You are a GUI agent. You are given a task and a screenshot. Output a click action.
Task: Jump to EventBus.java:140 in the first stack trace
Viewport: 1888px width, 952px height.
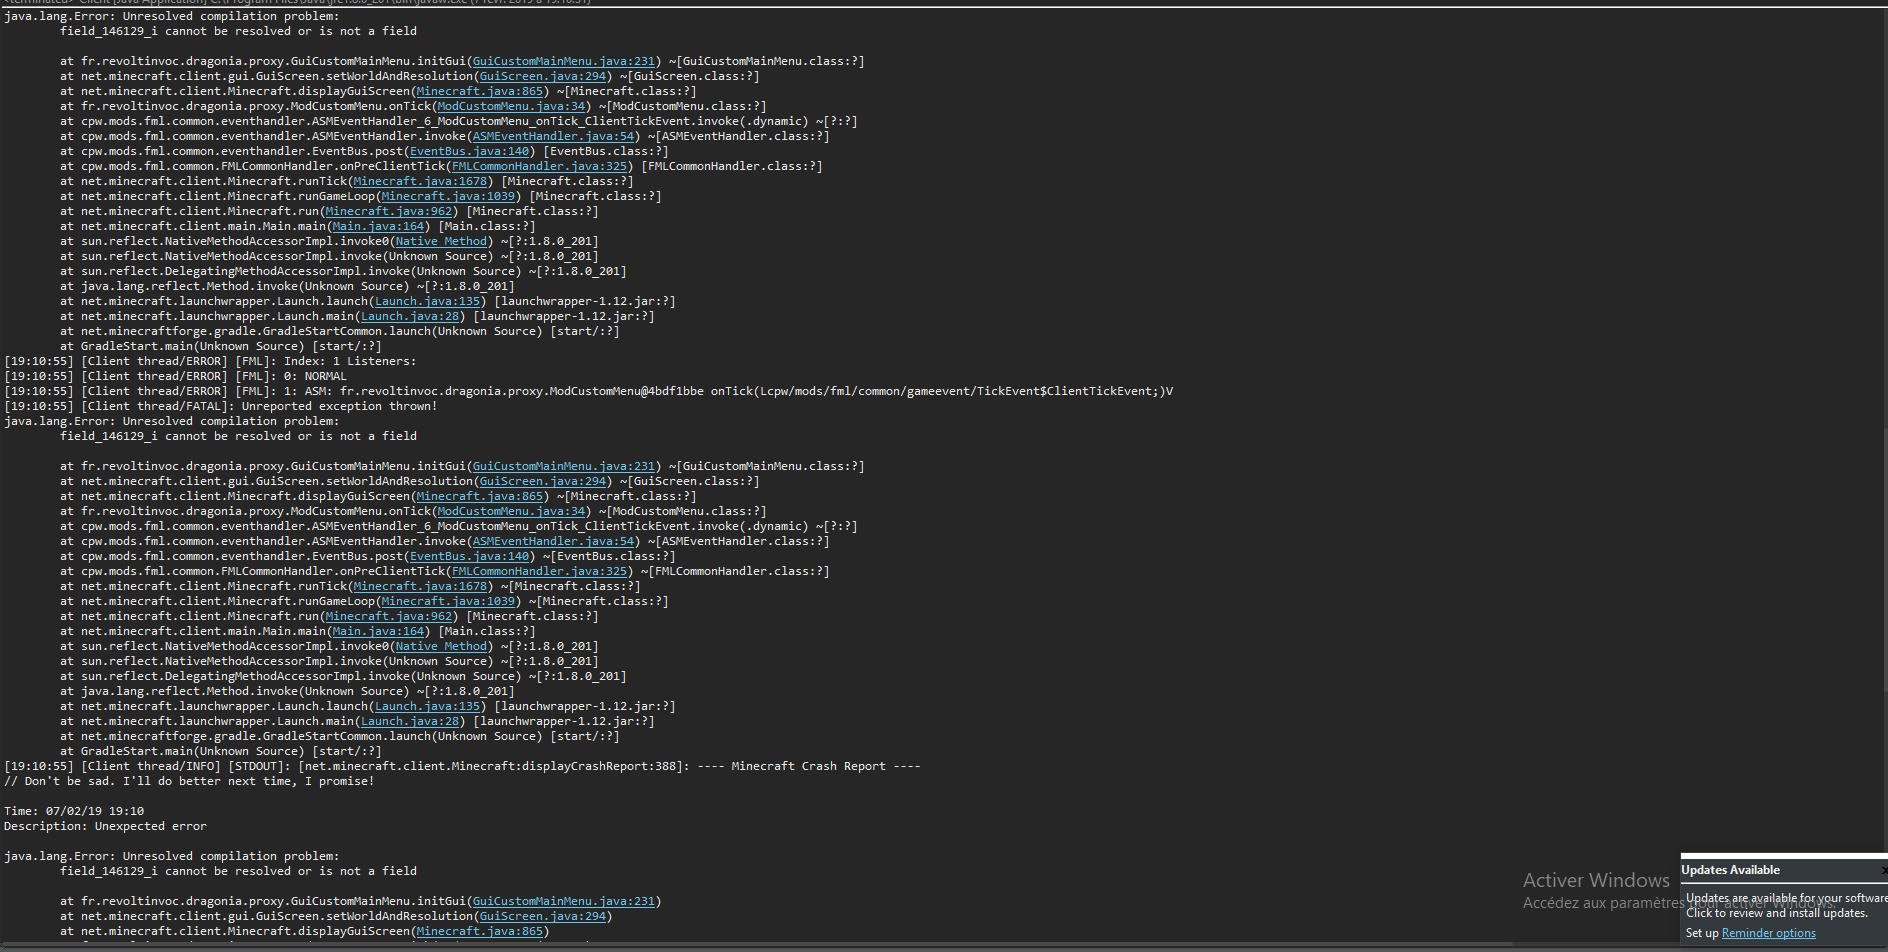click(469, 151)
